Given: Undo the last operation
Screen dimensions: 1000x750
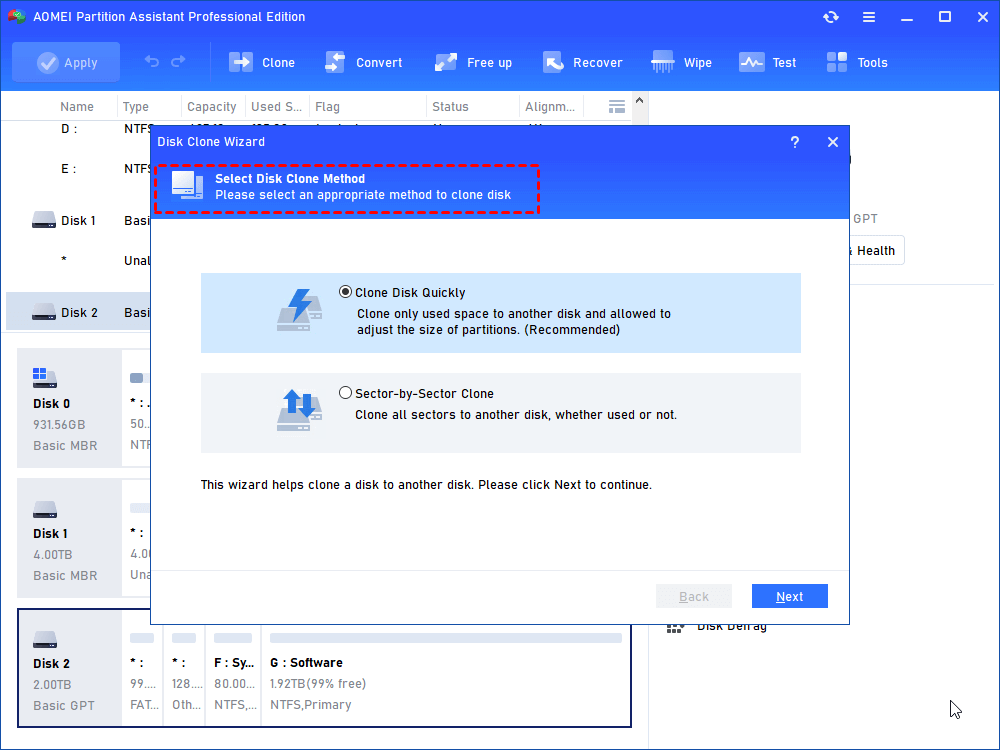Looking at the screenshot, I should pyautogui.click(x=152, y=61).
